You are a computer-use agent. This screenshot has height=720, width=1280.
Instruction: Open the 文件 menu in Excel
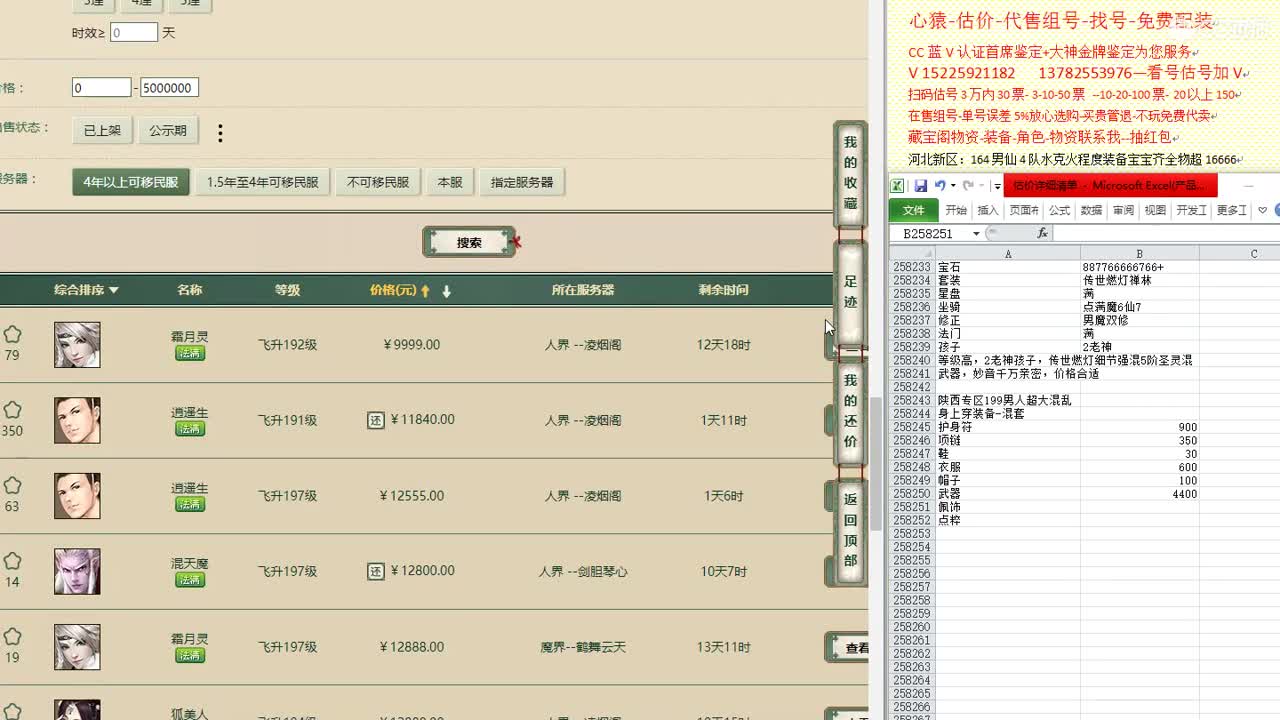(914, 210)
